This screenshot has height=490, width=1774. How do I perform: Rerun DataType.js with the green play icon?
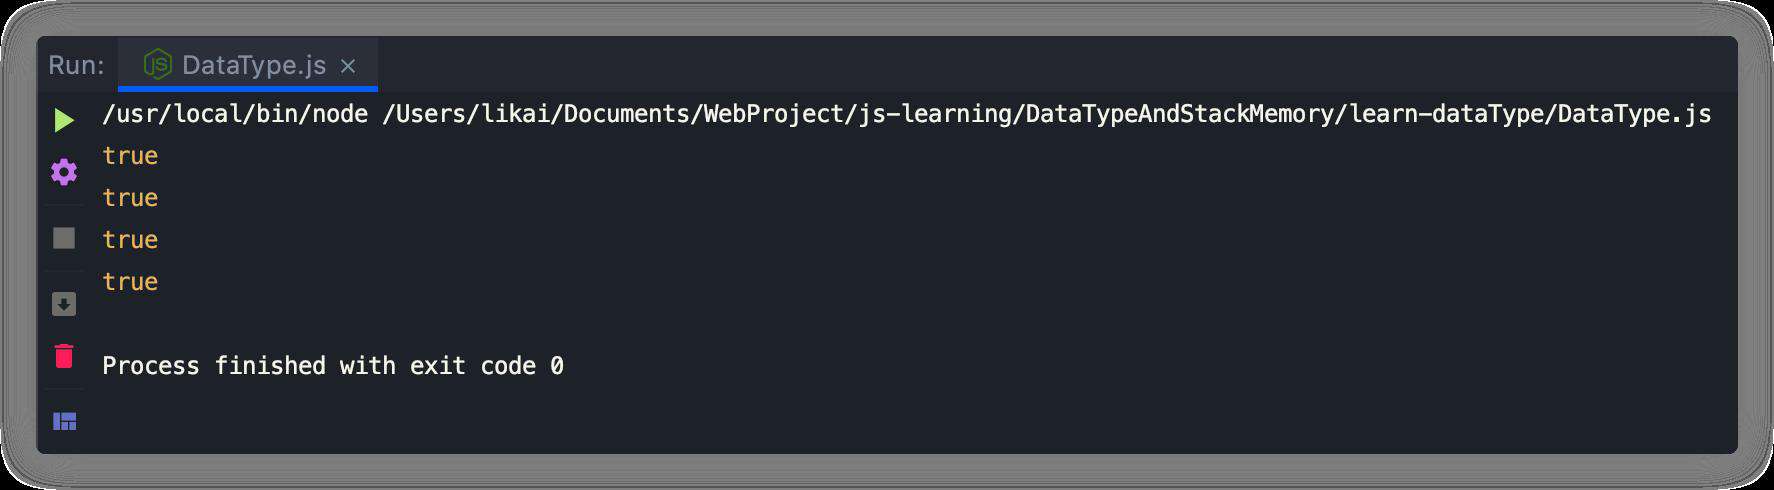click(x=64, y=120)
